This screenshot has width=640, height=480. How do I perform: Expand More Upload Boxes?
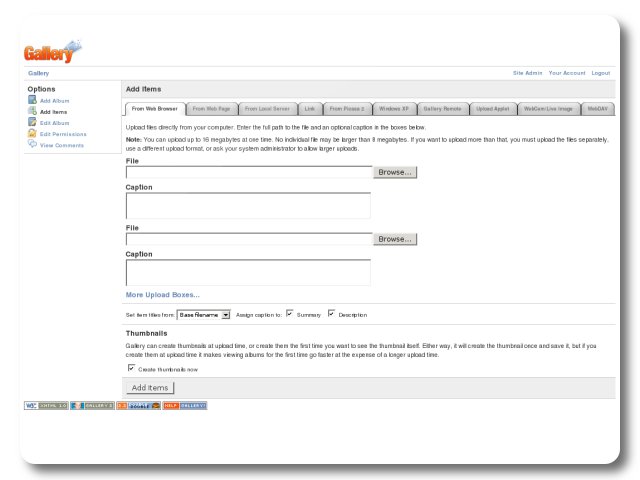click(162, 295)
